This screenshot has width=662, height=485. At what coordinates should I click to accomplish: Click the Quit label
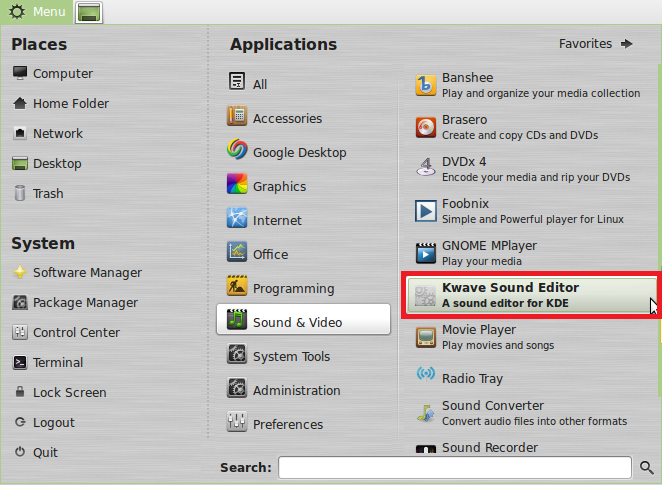click(x=45, y=452)
